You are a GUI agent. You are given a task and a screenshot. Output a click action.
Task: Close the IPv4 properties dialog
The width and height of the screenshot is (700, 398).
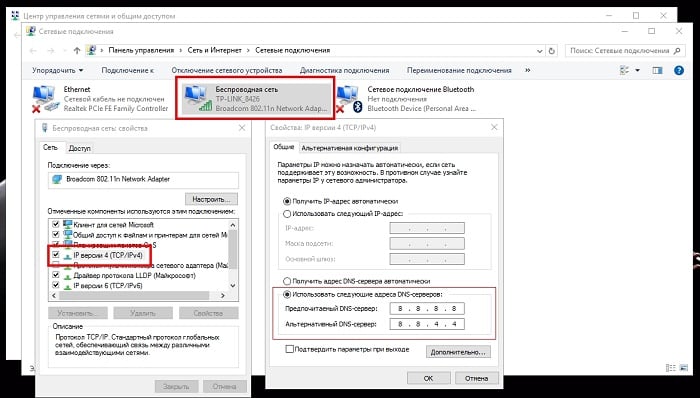click(494, 128)
